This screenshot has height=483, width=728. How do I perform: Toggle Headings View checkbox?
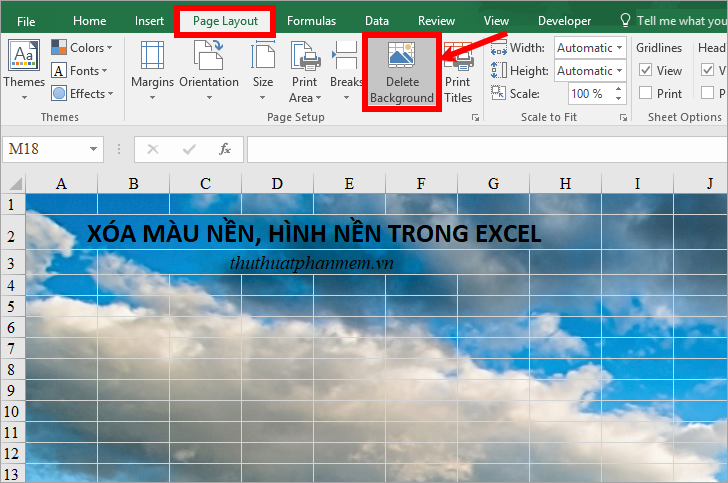pyautogui.click(x=707, y=70)
